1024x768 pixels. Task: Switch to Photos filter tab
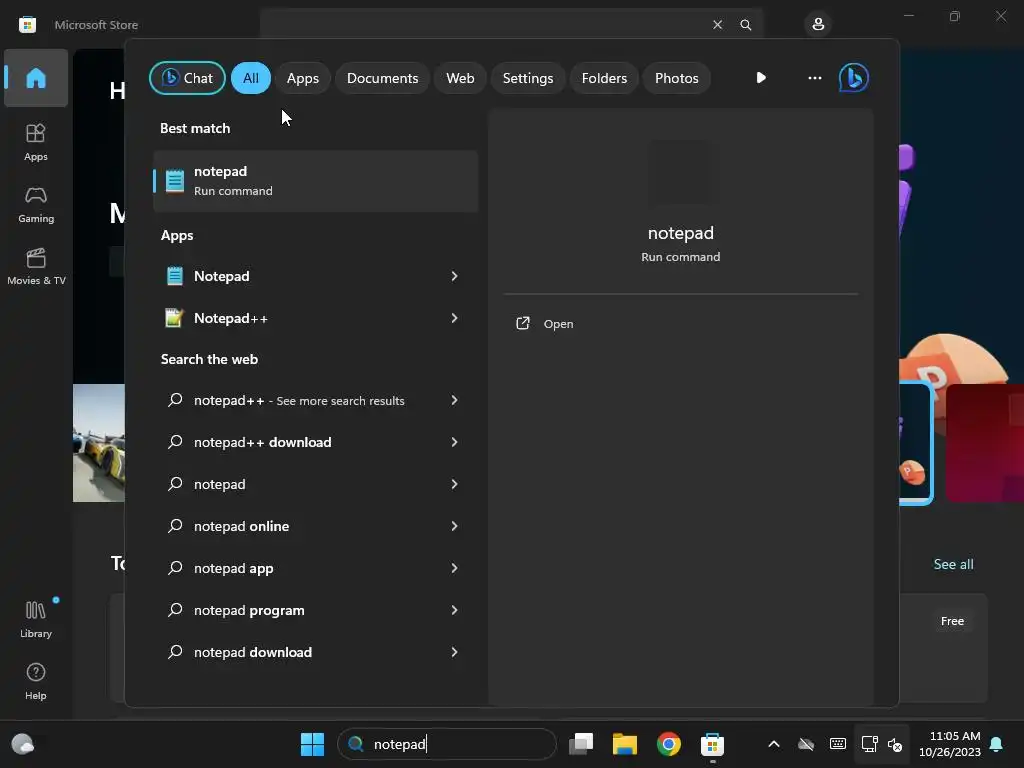(x=677, y=78)
